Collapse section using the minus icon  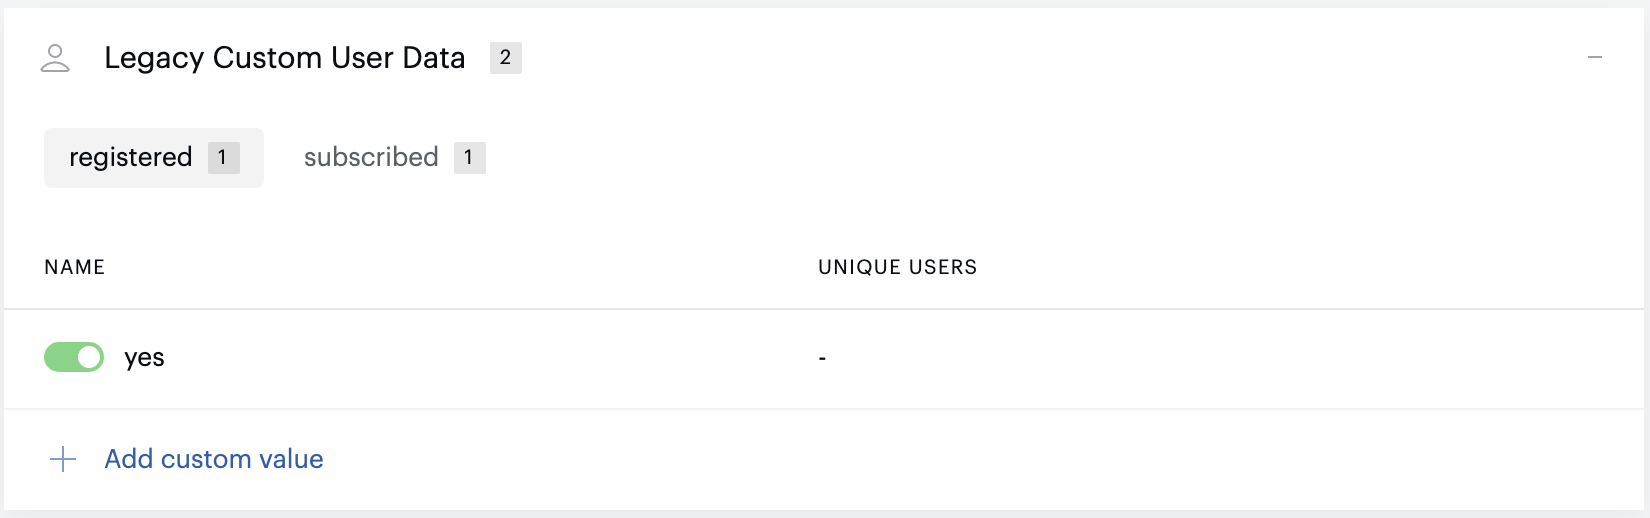pyautogui.click(x=1595, y=58)
